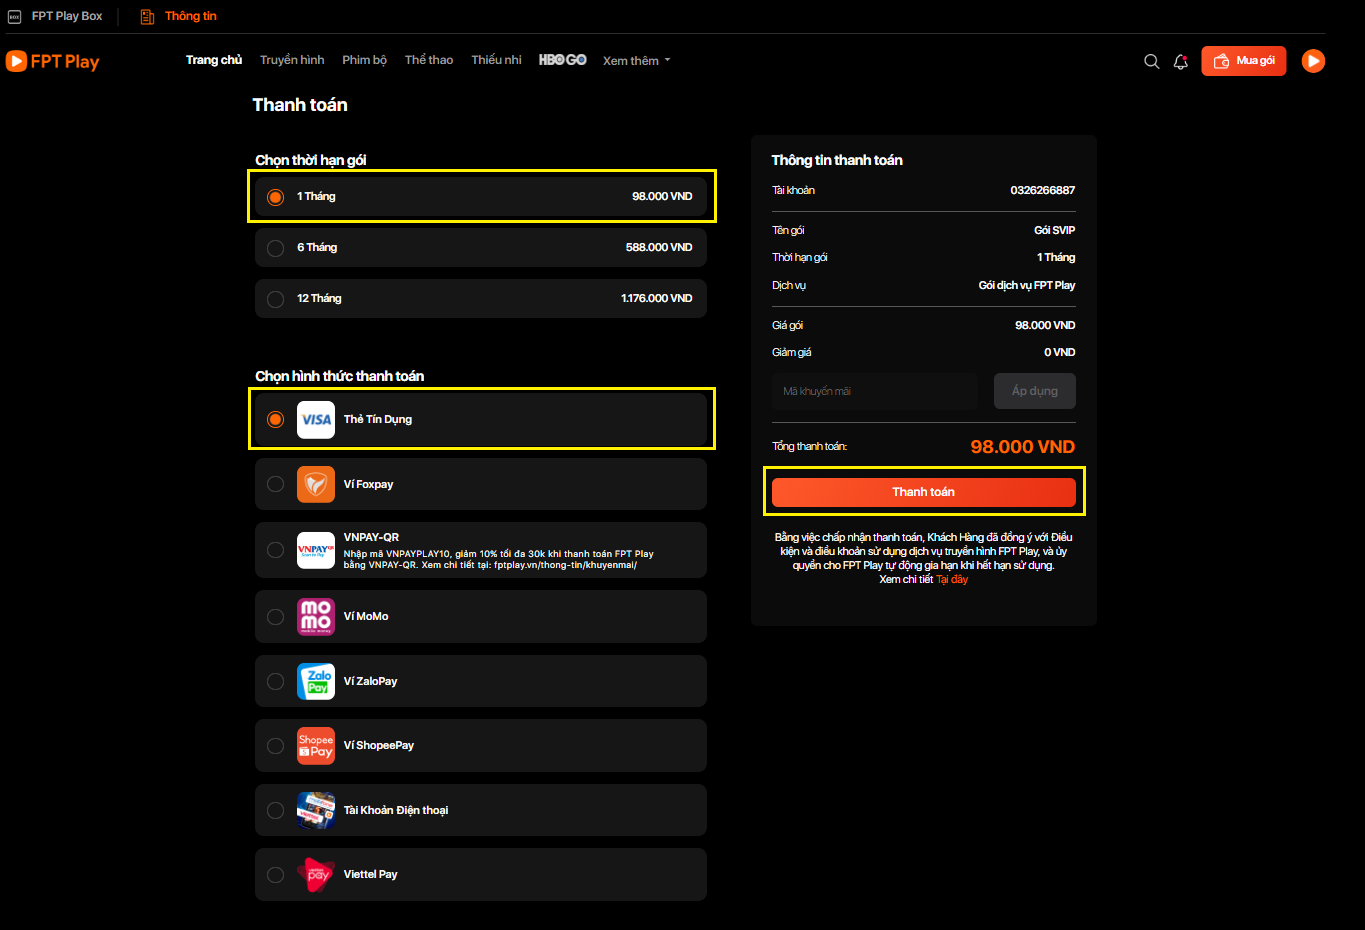Select the 1 Tháng plan radio button
This screenshot has width=1365, height=930.
click(275, 197)
